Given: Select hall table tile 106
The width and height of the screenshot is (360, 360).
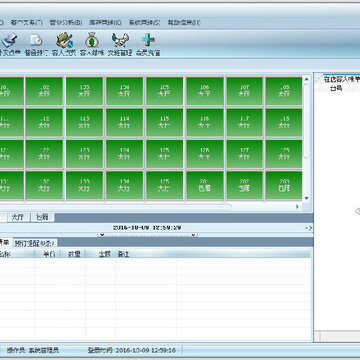Looking at the screenshot, I should tap(205, 91).
